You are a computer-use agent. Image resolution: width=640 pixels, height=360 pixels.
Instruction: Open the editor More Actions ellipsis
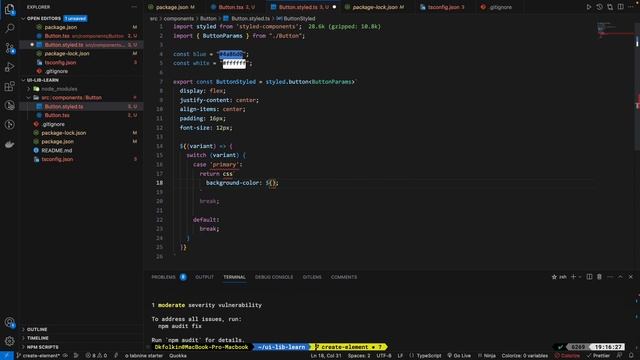(x=631, y=7)
